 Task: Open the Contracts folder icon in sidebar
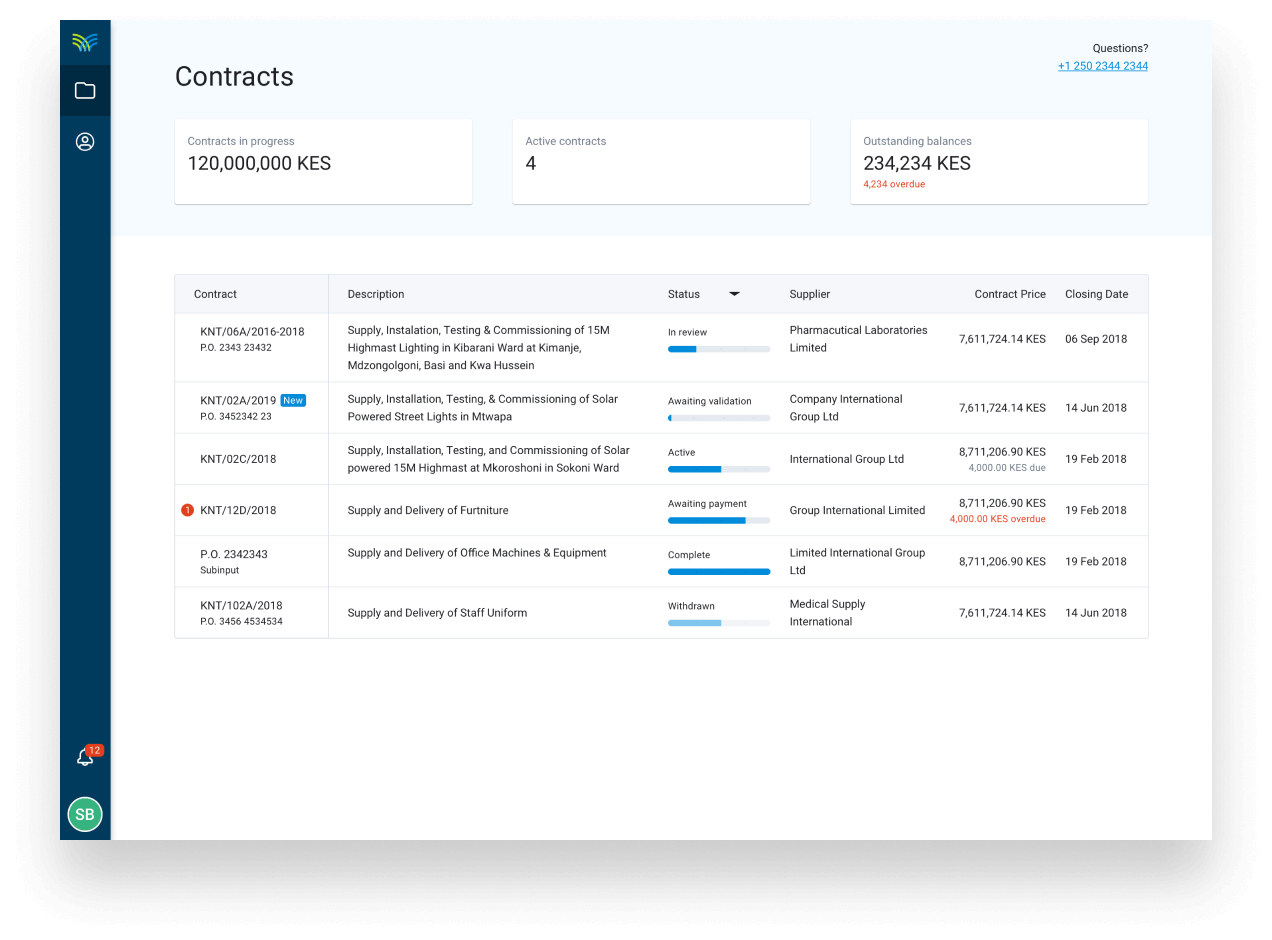[85, 91]
